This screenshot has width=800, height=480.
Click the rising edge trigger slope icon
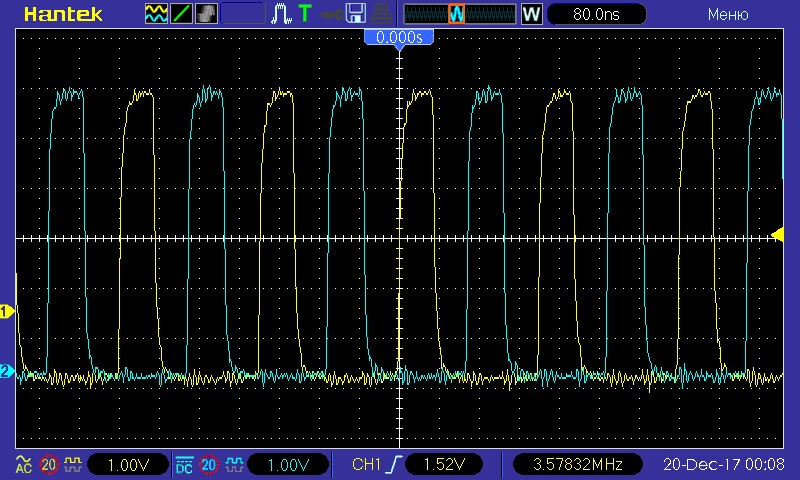coord(395,464)
